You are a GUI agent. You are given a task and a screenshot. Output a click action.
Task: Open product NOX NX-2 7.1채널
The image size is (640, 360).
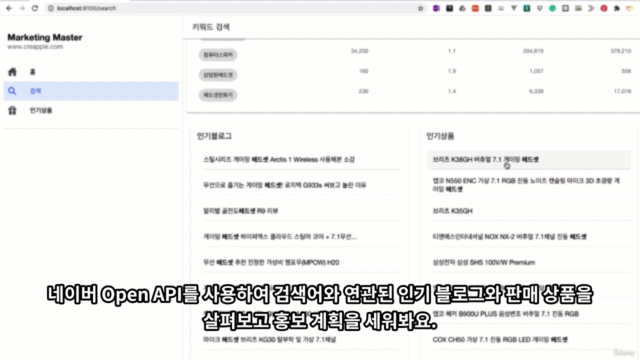point(509,237)
